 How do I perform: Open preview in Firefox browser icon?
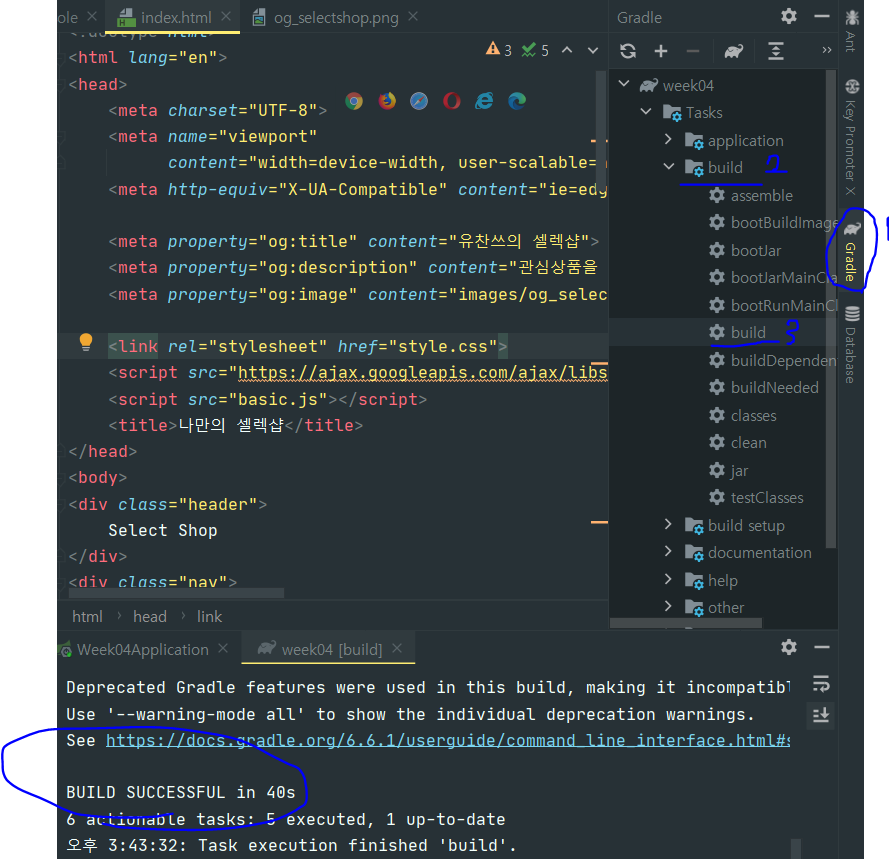tap(387, 101)
